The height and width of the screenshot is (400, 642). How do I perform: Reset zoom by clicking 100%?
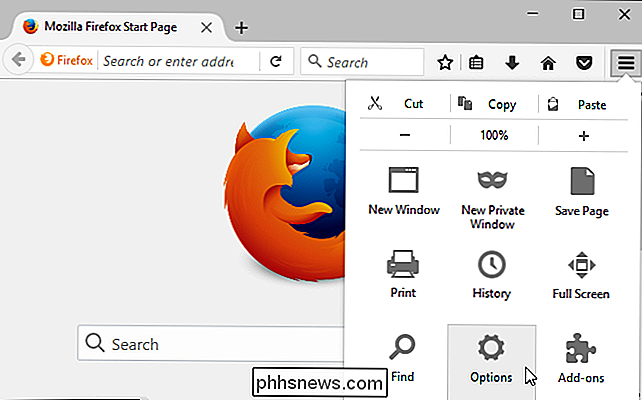click(x=494, y=136)
